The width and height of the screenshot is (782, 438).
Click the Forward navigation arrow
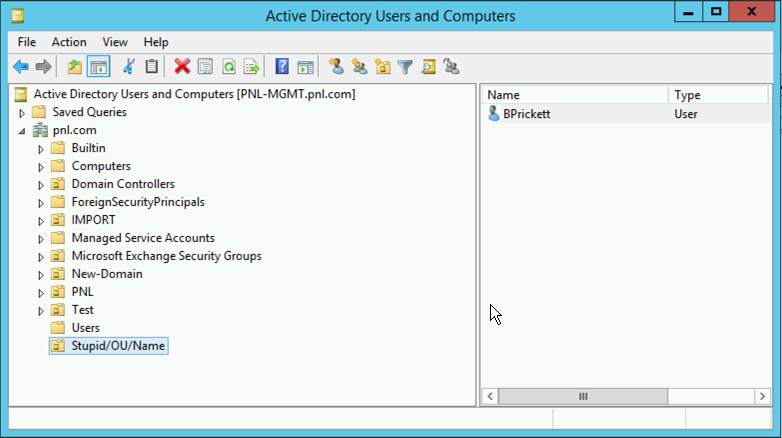coord(44,67)
